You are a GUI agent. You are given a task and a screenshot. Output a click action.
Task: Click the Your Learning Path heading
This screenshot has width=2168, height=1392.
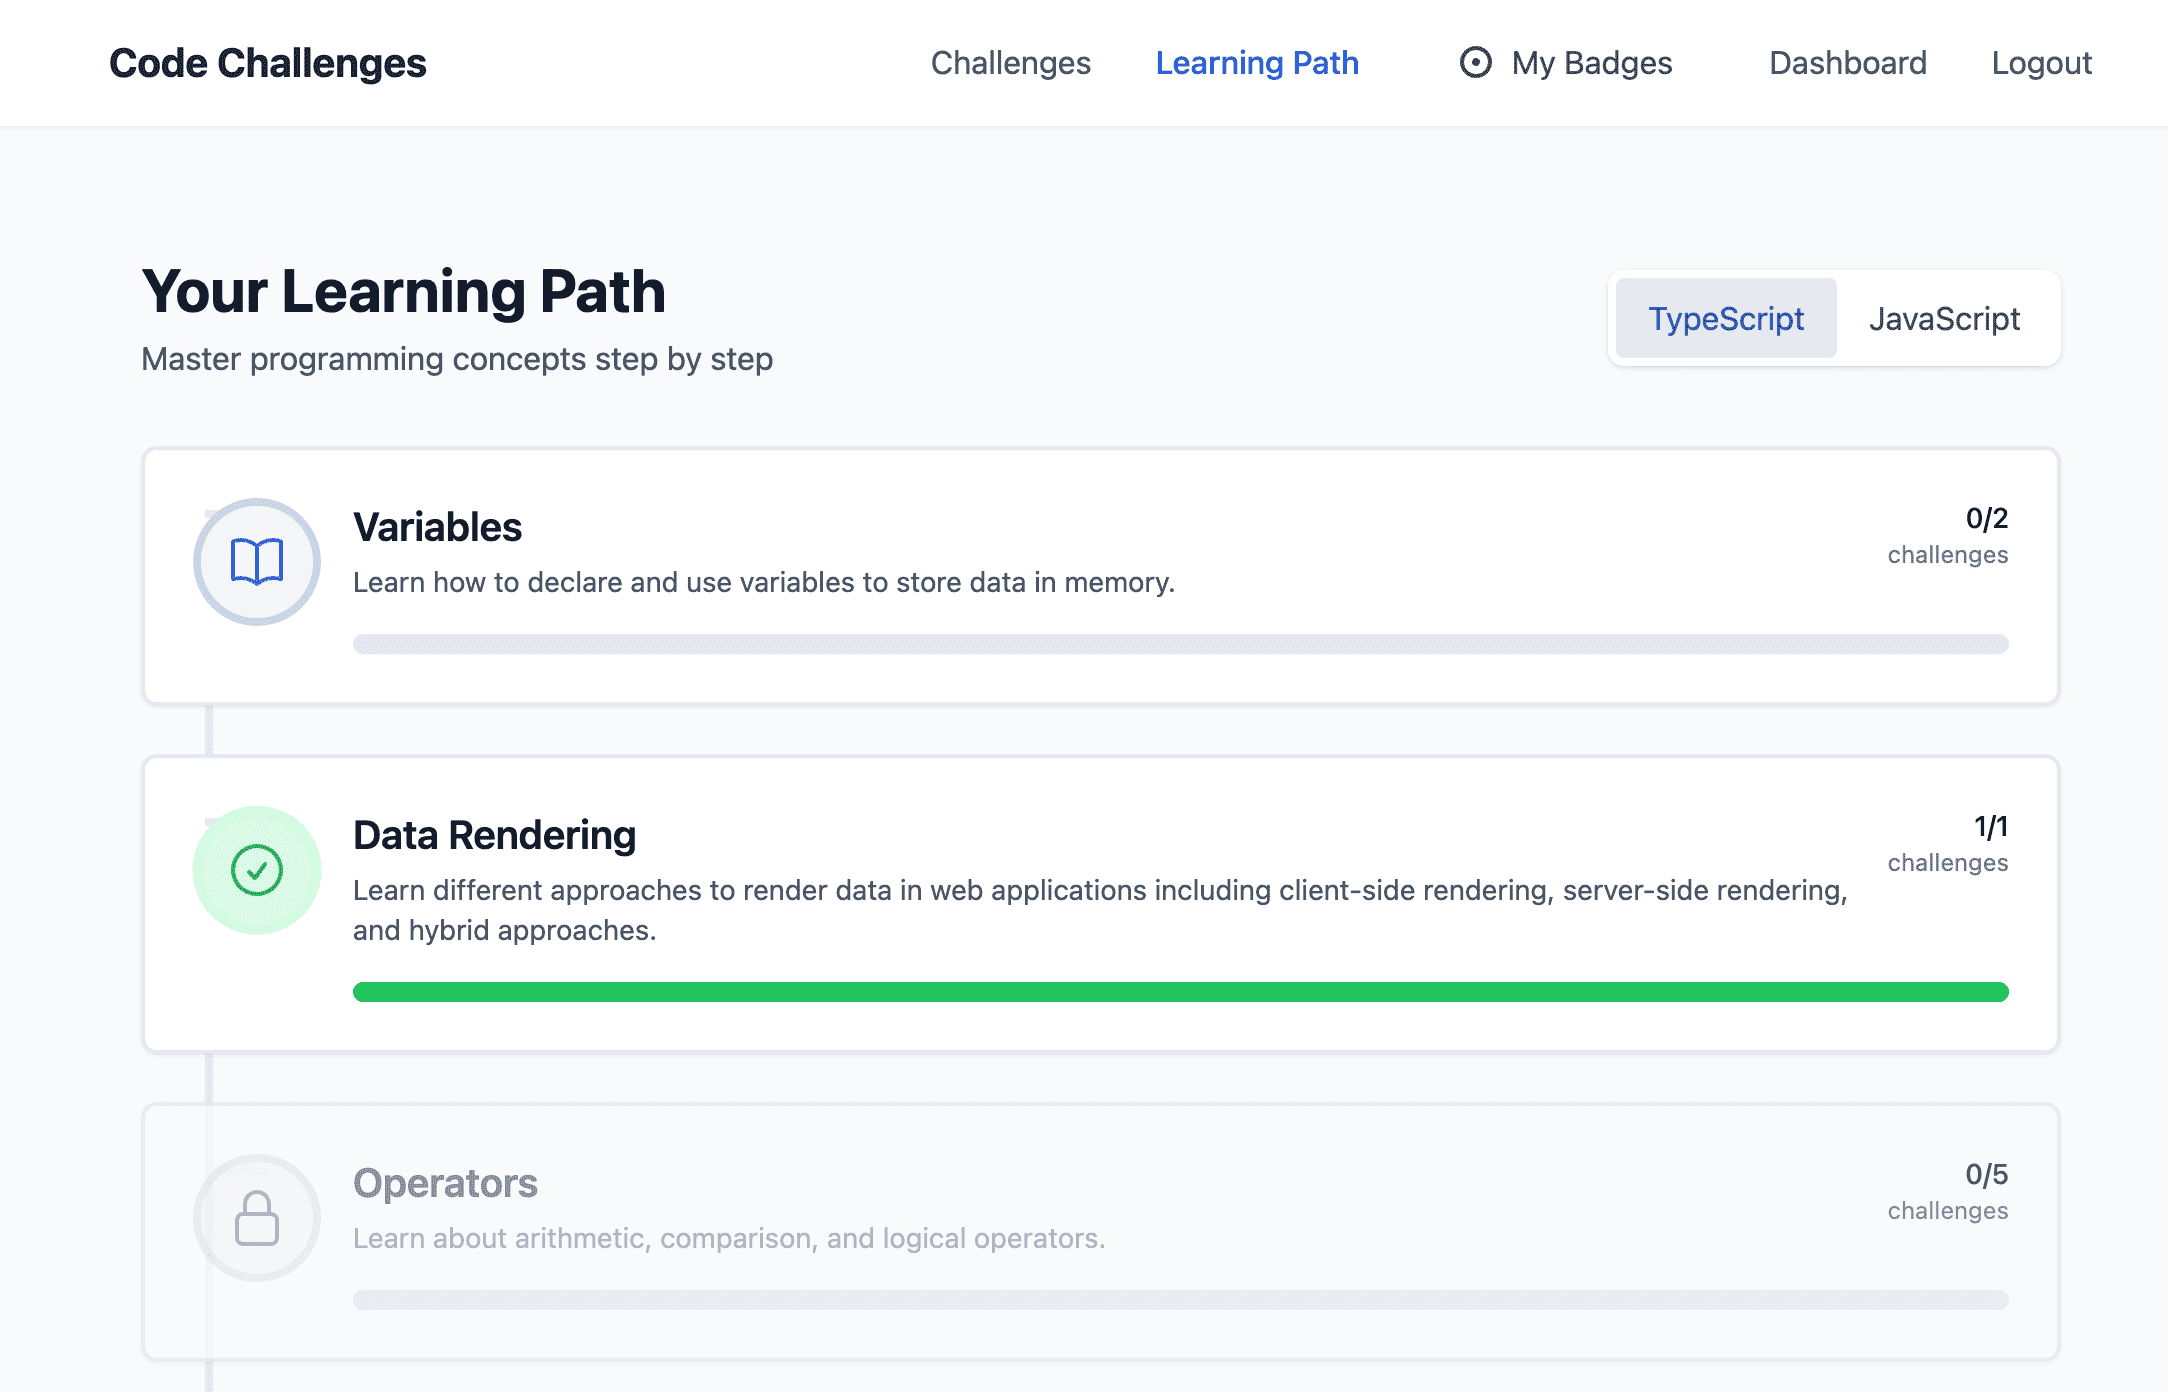(x=403, y=292)
